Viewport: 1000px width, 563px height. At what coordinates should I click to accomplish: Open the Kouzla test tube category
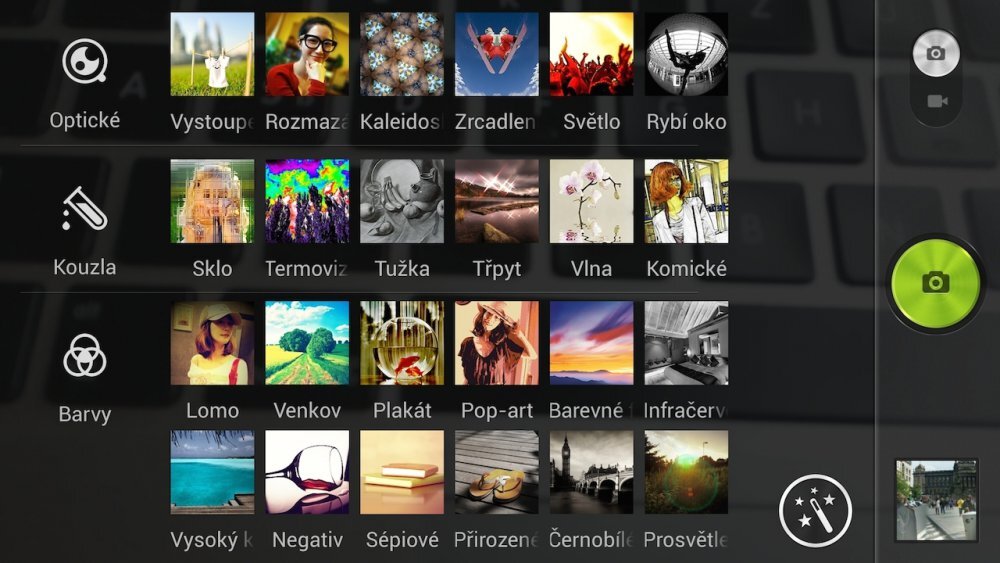point(85,208)
